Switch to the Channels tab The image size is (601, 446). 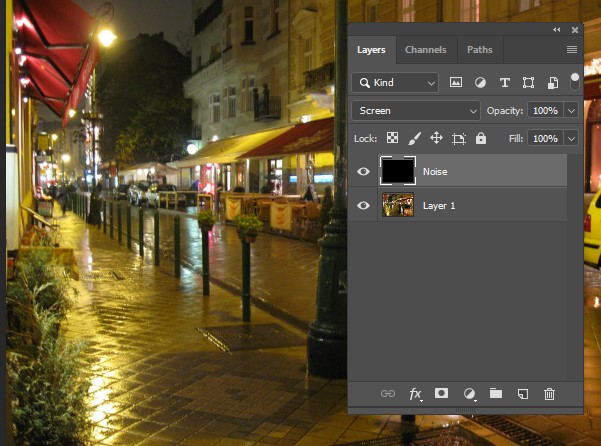click(x=425, y=50)
